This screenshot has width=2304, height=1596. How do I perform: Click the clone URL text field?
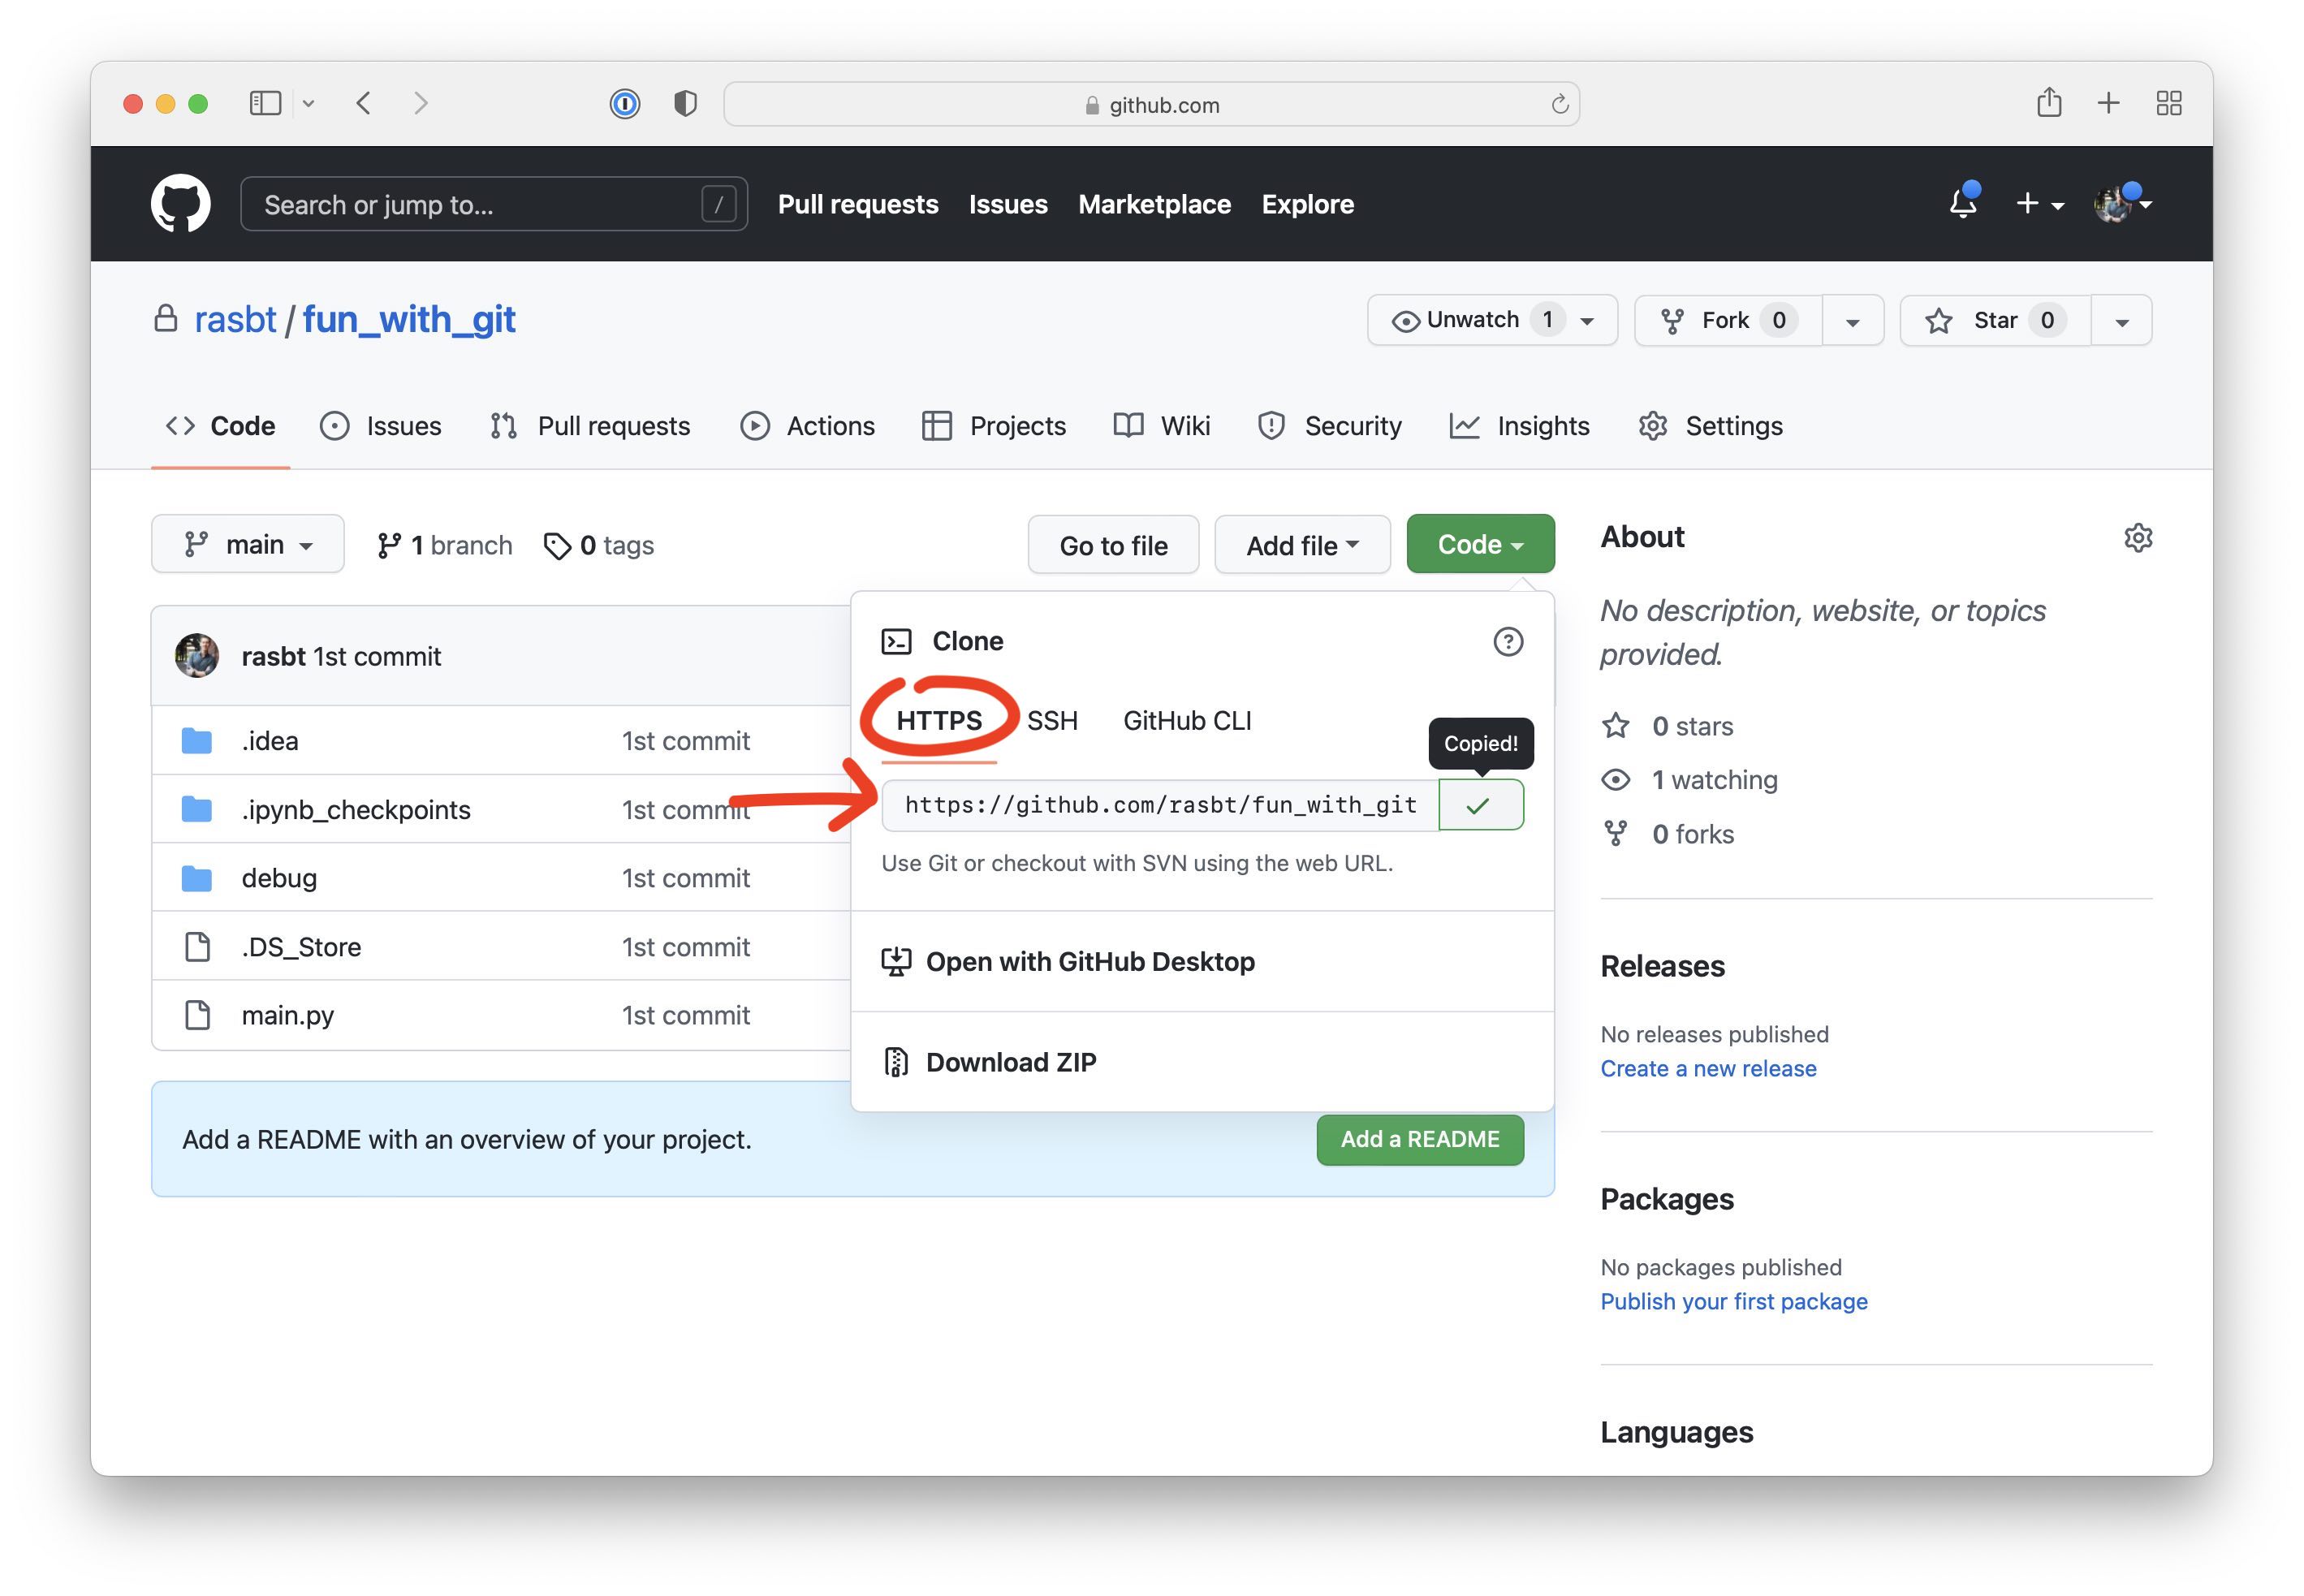[x=1160, y=805]
